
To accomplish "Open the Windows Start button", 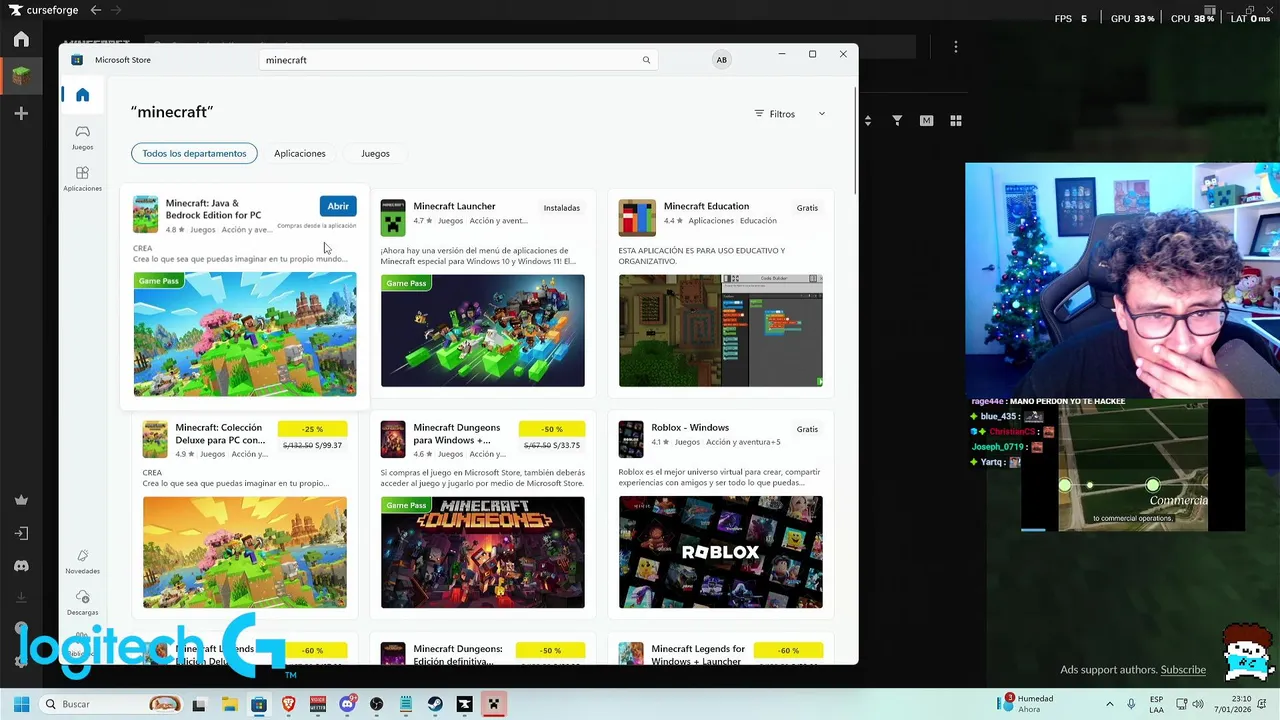I will point(21,704).
